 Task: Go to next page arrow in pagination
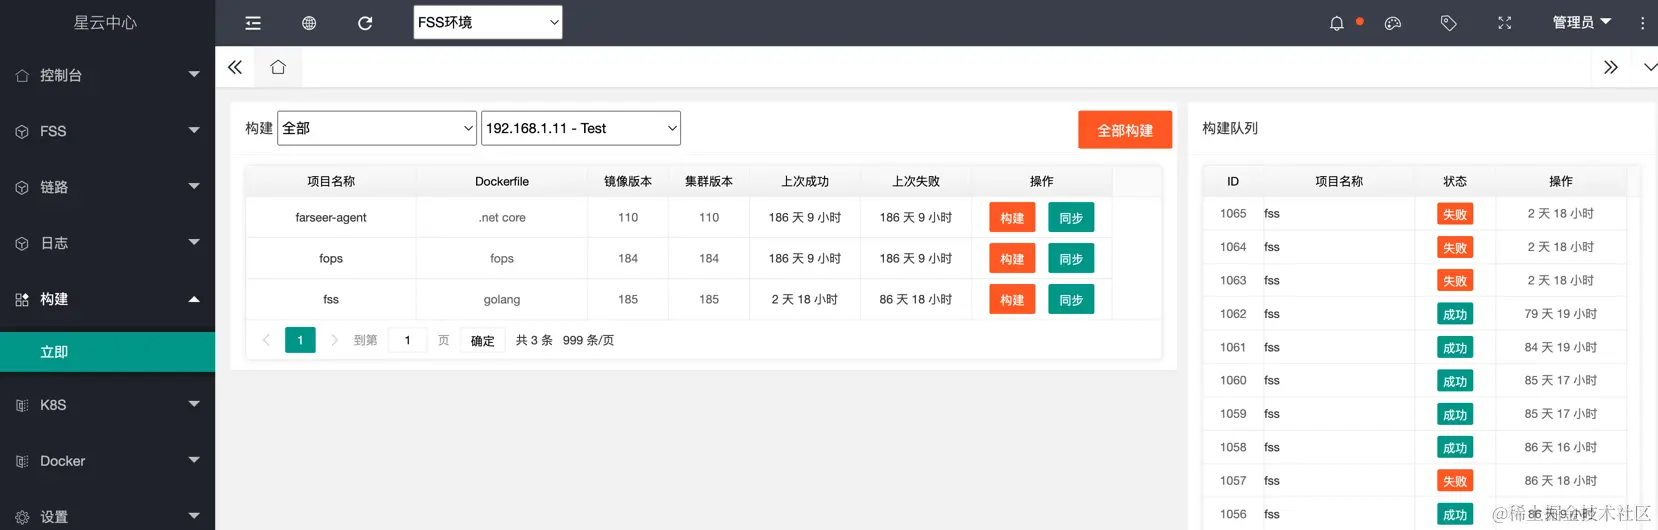click(x=334, y=340)
